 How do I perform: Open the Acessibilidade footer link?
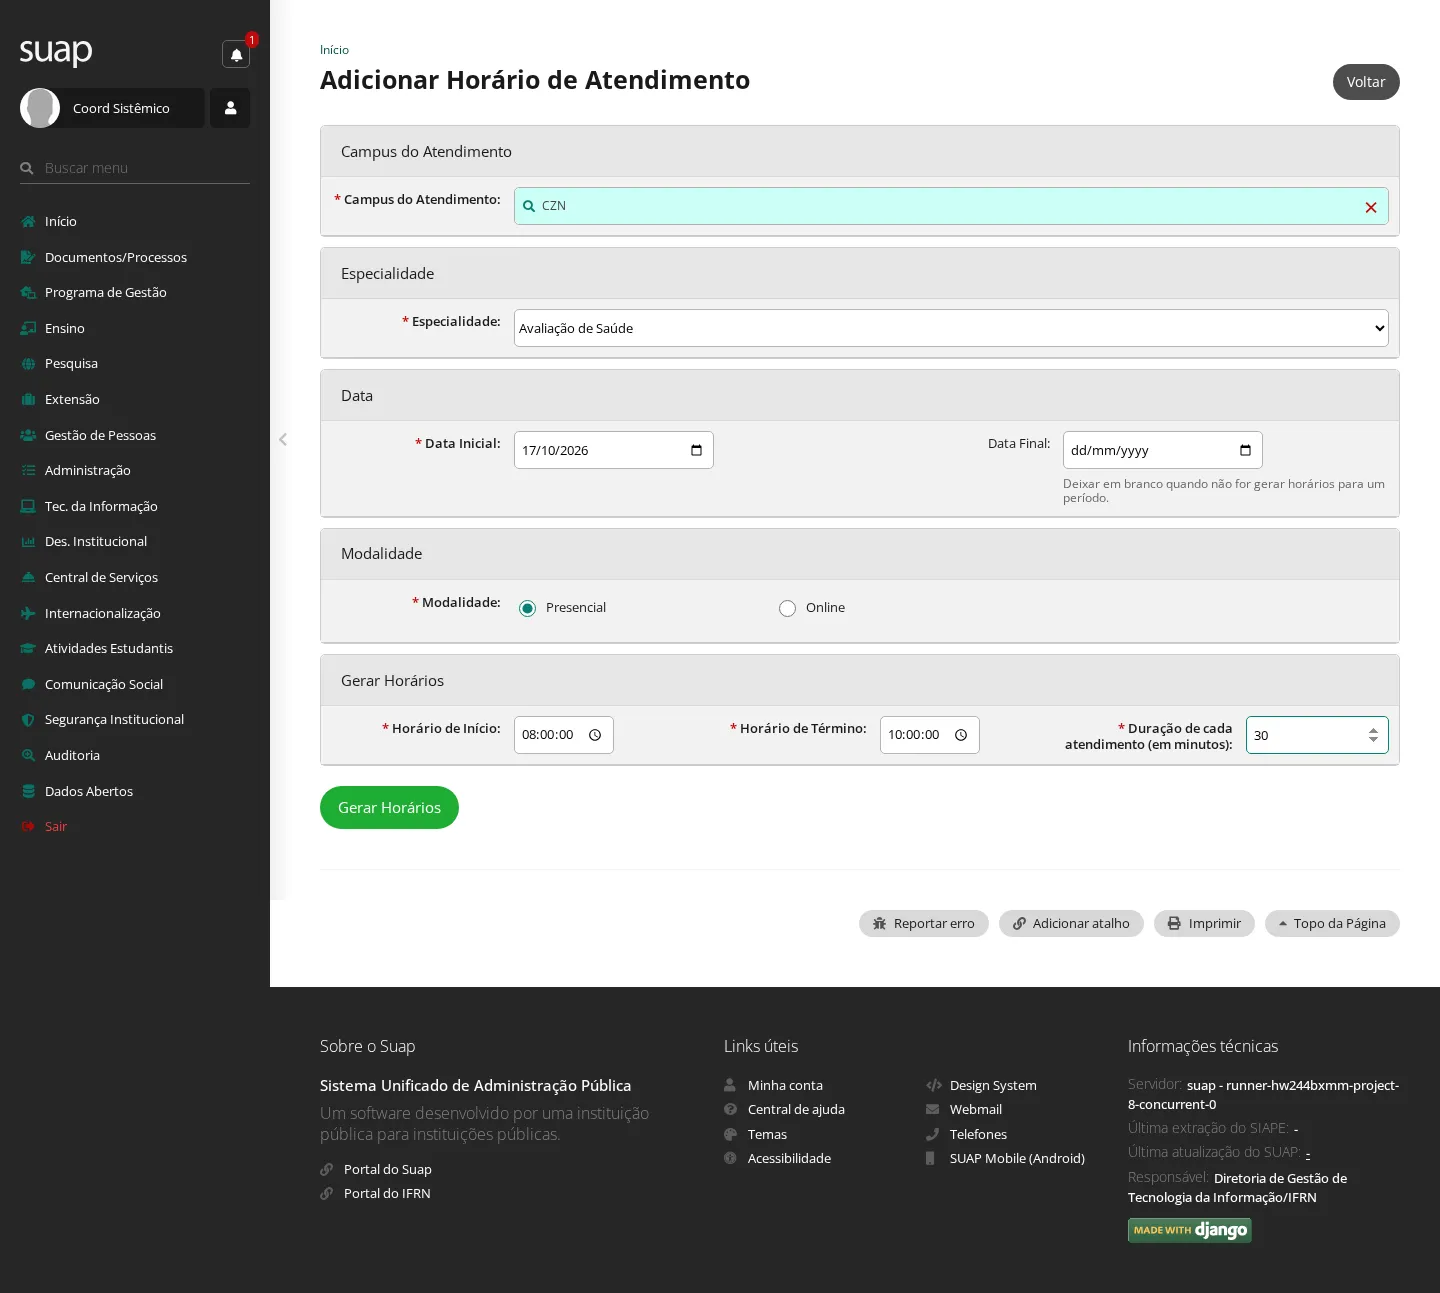pyautogui.click(x=789, y=1158)
